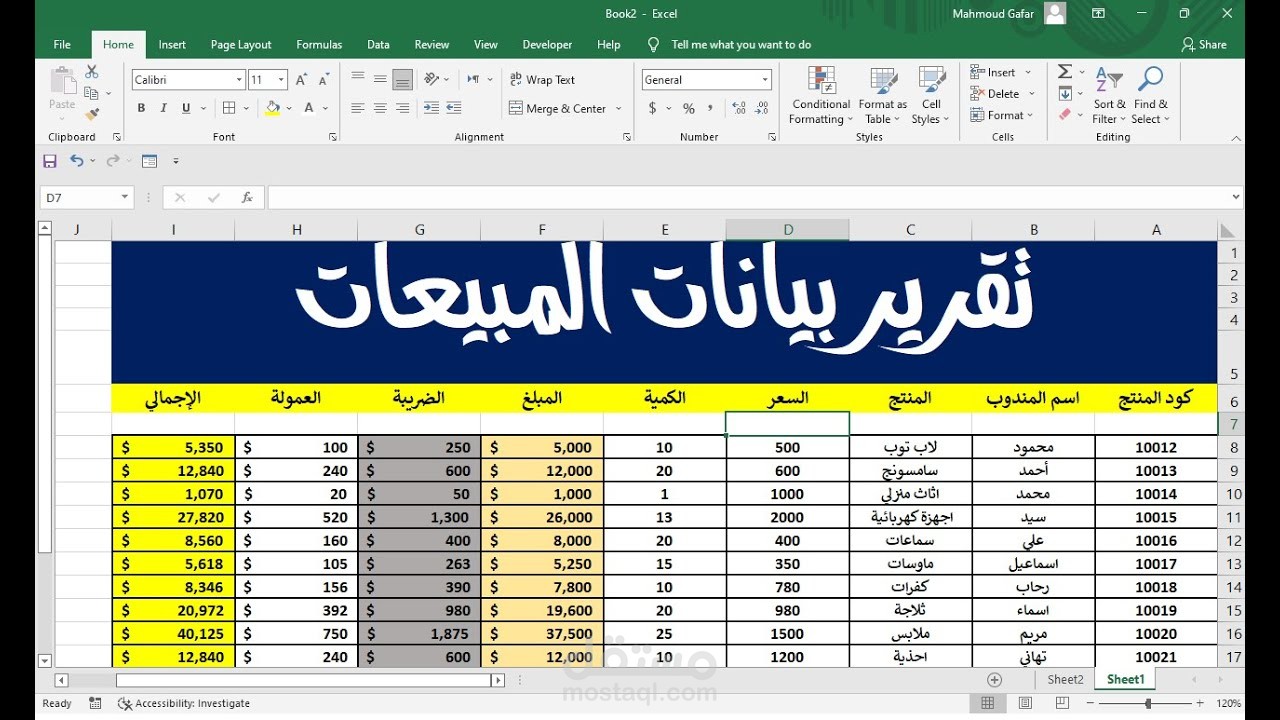Image resolution: width=1280 pixels, height=720 pixels.
Task: Click the Select All corner triangle
Action: point(1229,231)
